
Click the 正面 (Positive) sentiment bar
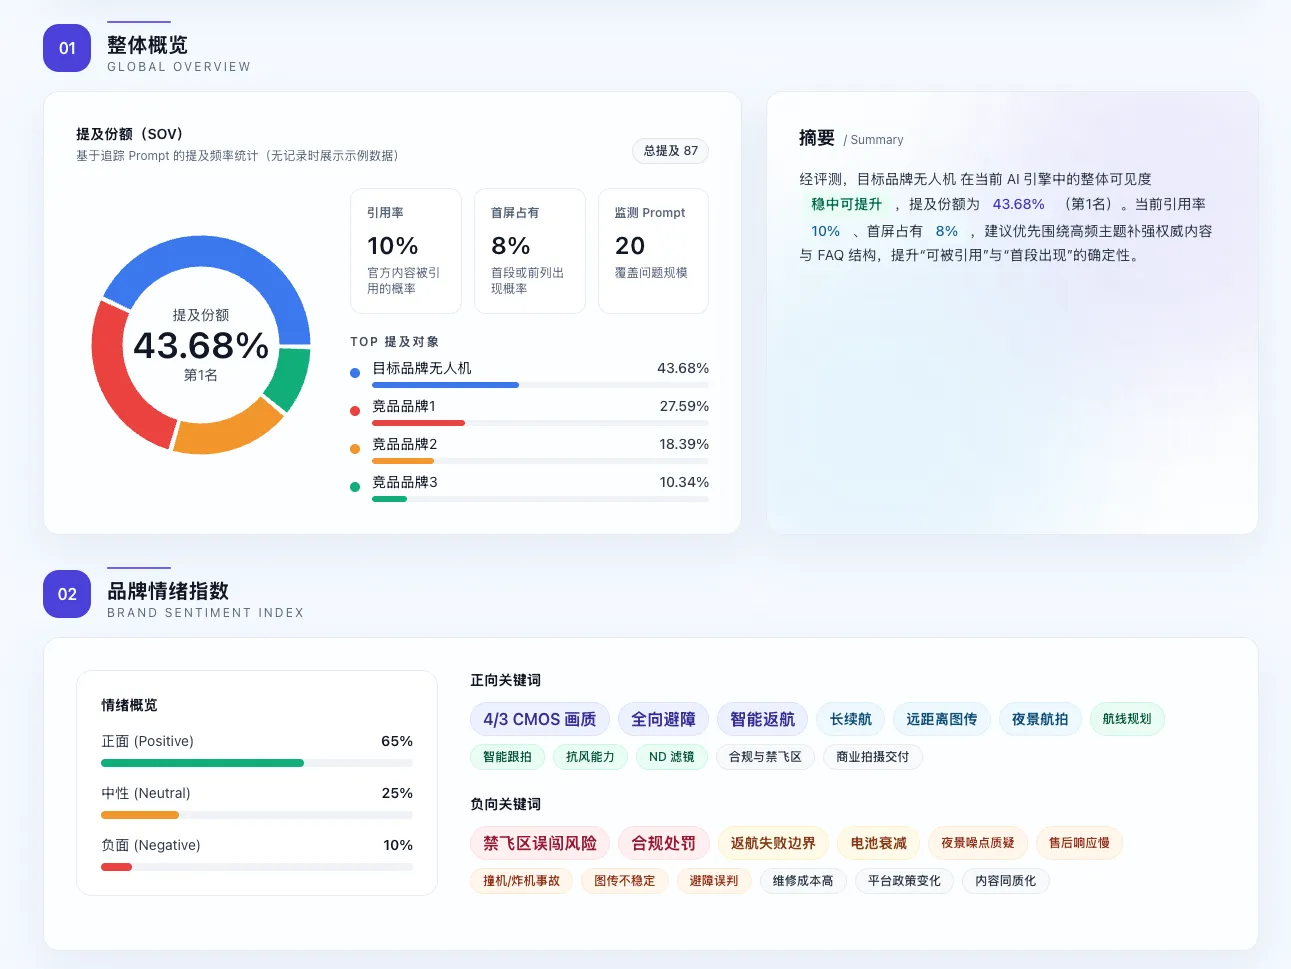tap(257, 763)
